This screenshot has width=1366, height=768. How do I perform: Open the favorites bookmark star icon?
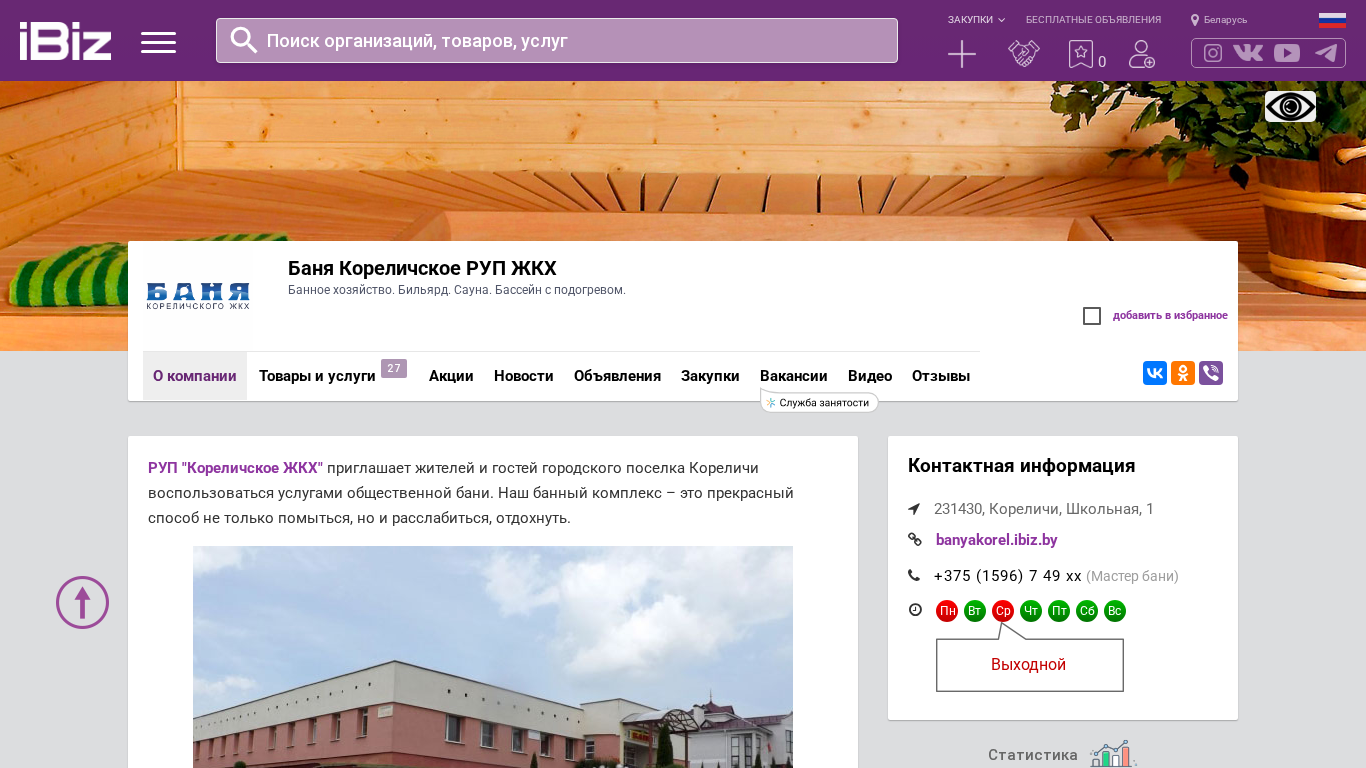coord(1081,54)
